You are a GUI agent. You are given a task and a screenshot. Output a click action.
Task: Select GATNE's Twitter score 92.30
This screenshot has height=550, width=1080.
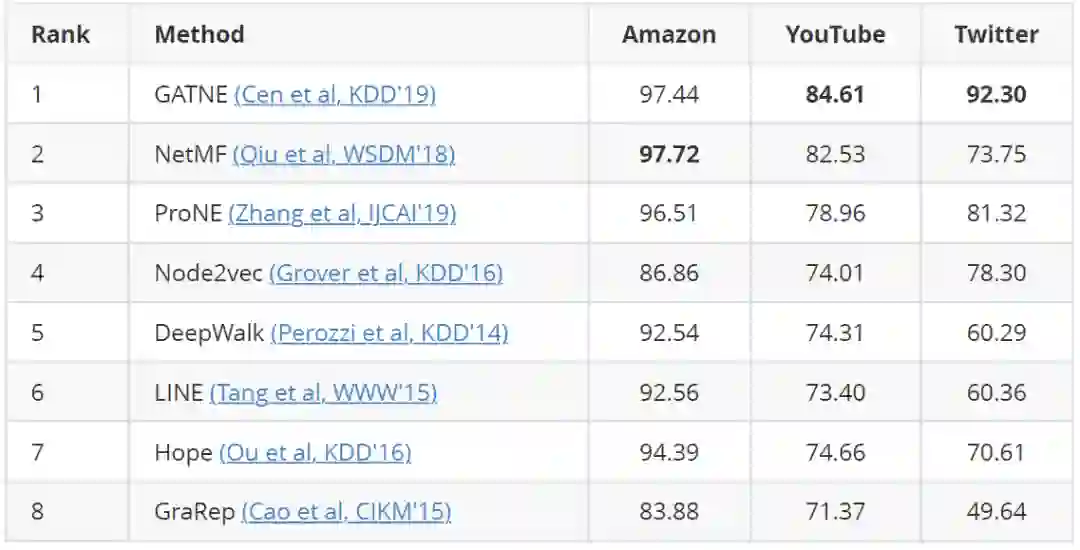tap(996, 95)
